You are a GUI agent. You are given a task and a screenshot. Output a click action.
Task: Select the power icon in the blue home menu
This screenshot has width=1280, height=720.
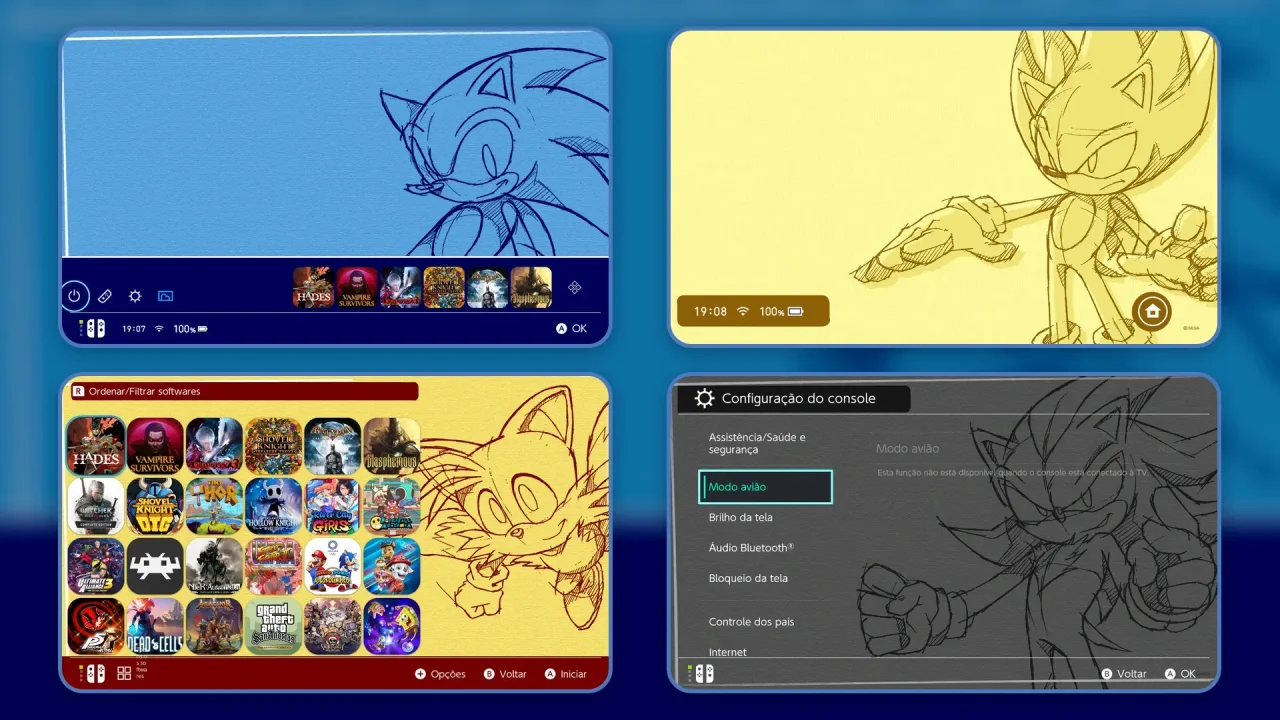pos(74,296)
